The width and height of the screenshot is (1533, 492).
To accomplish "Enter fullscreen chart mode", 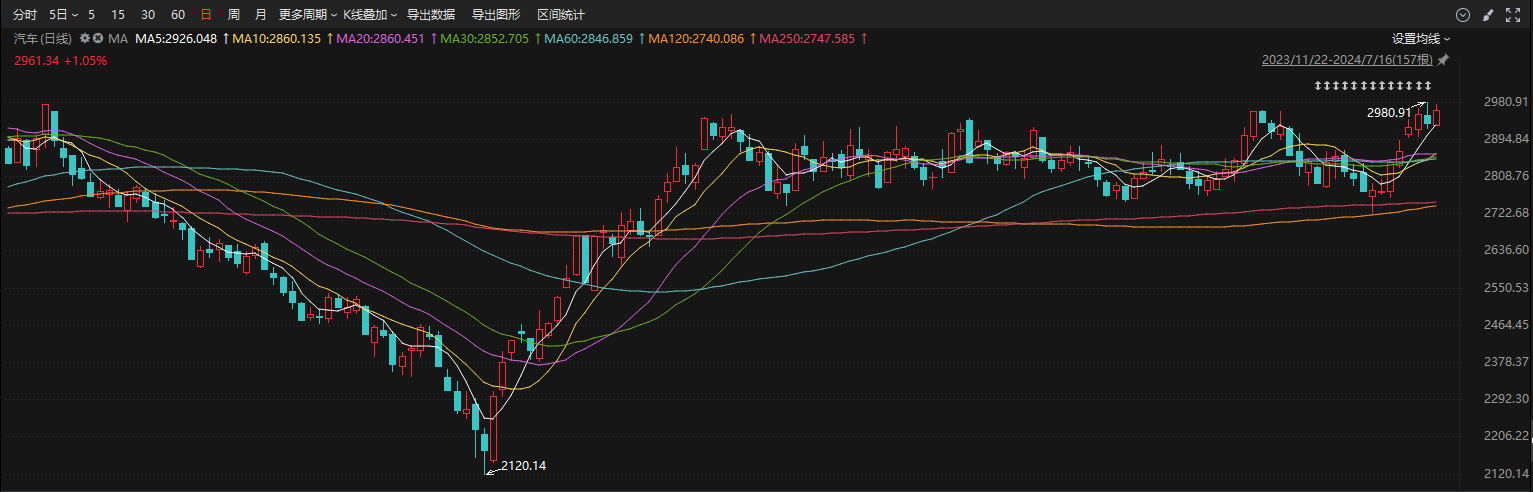I will (1513, 15).
